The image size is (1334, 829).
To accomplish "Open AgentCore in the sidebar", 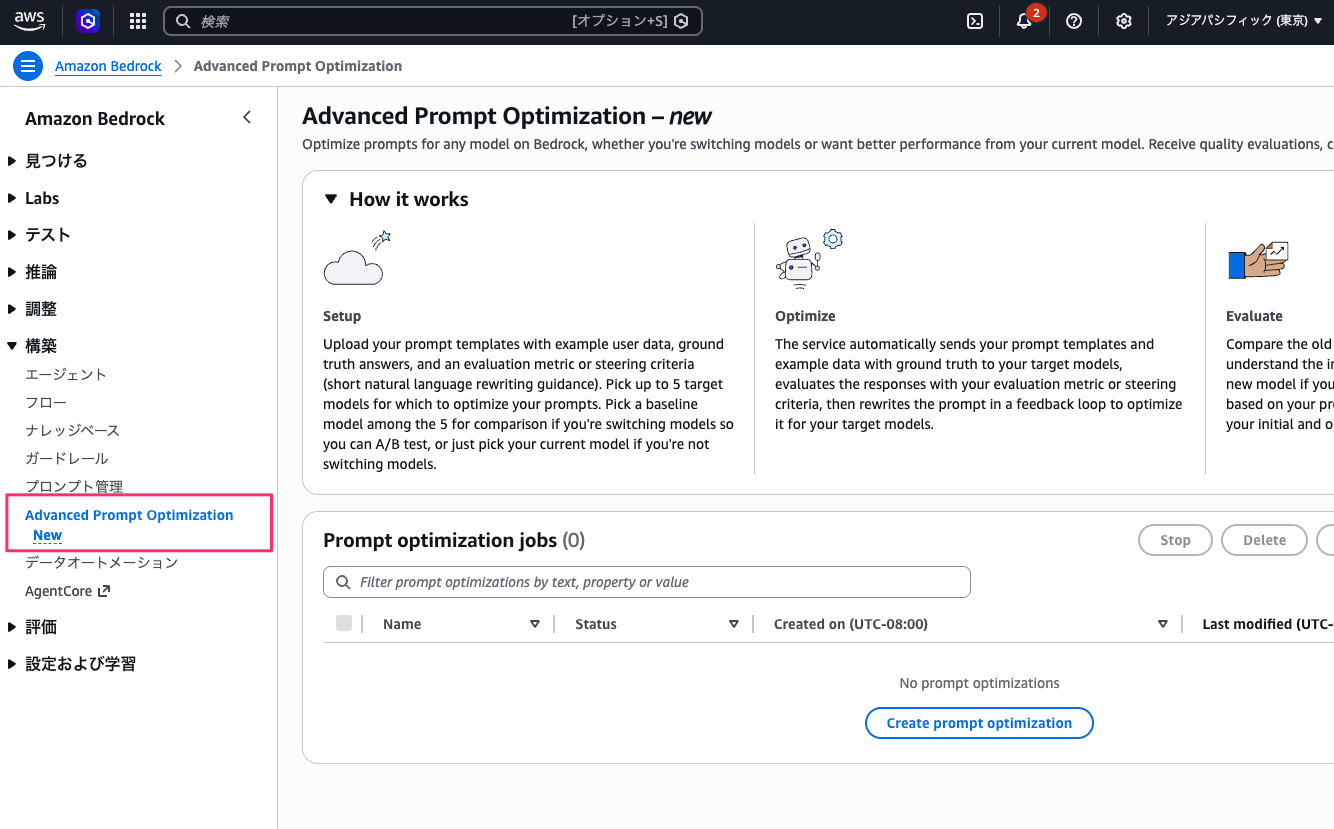I will (58, 591).
